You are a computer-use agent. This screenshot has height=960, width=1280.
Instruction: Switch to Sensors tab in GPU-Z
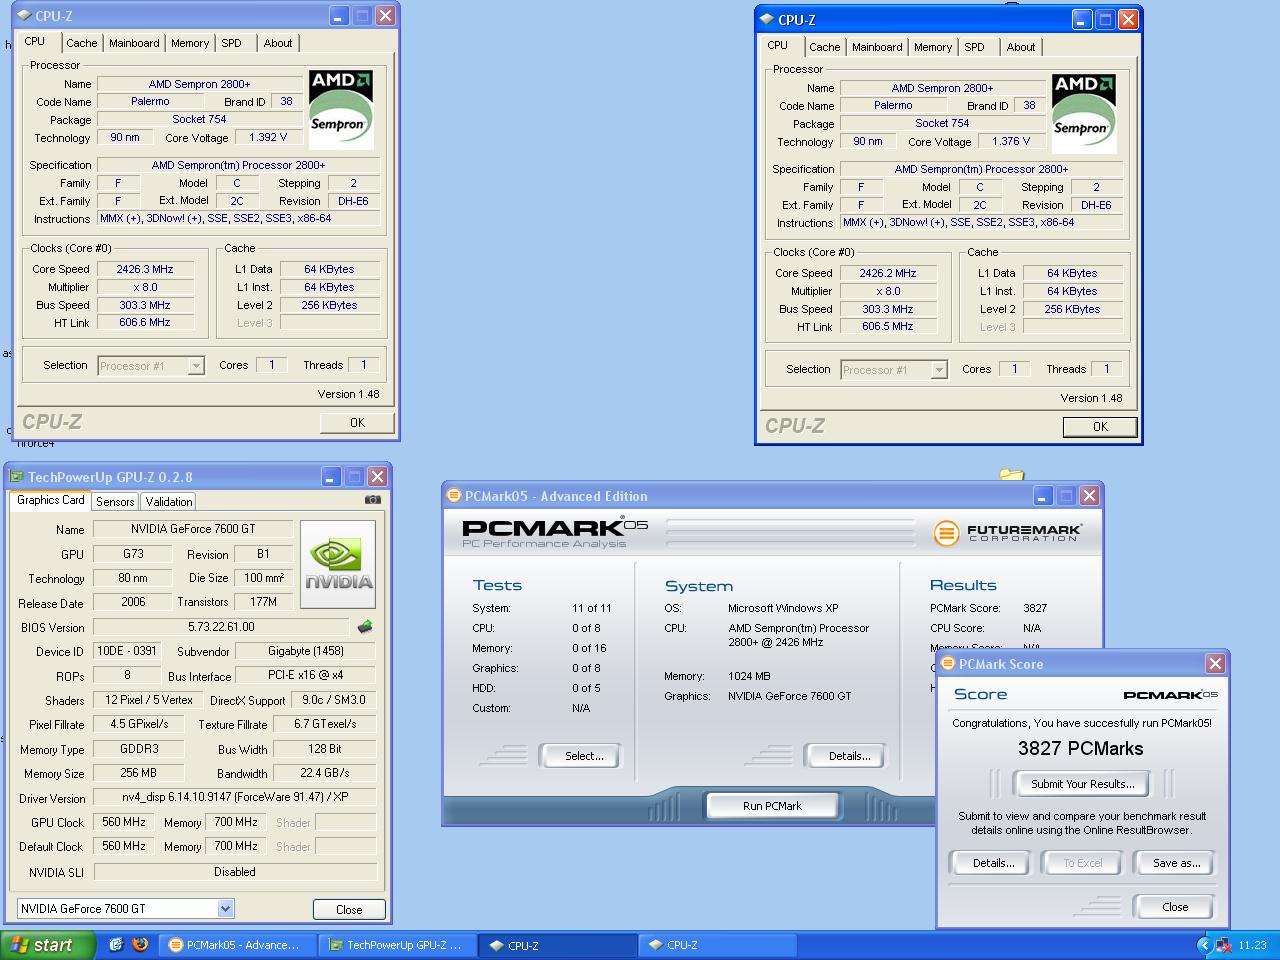coord(115,502)
